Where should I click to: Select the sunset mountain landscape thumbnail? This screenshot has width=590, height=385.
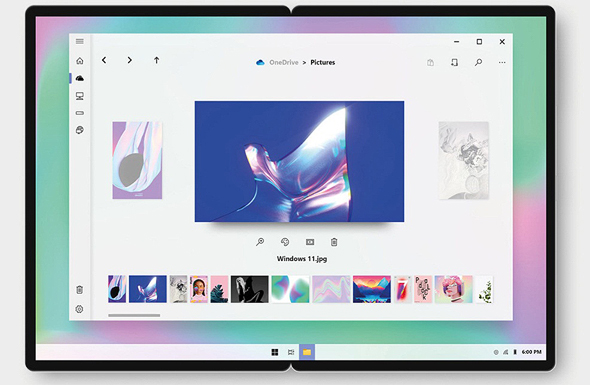(x=372, y=289)
